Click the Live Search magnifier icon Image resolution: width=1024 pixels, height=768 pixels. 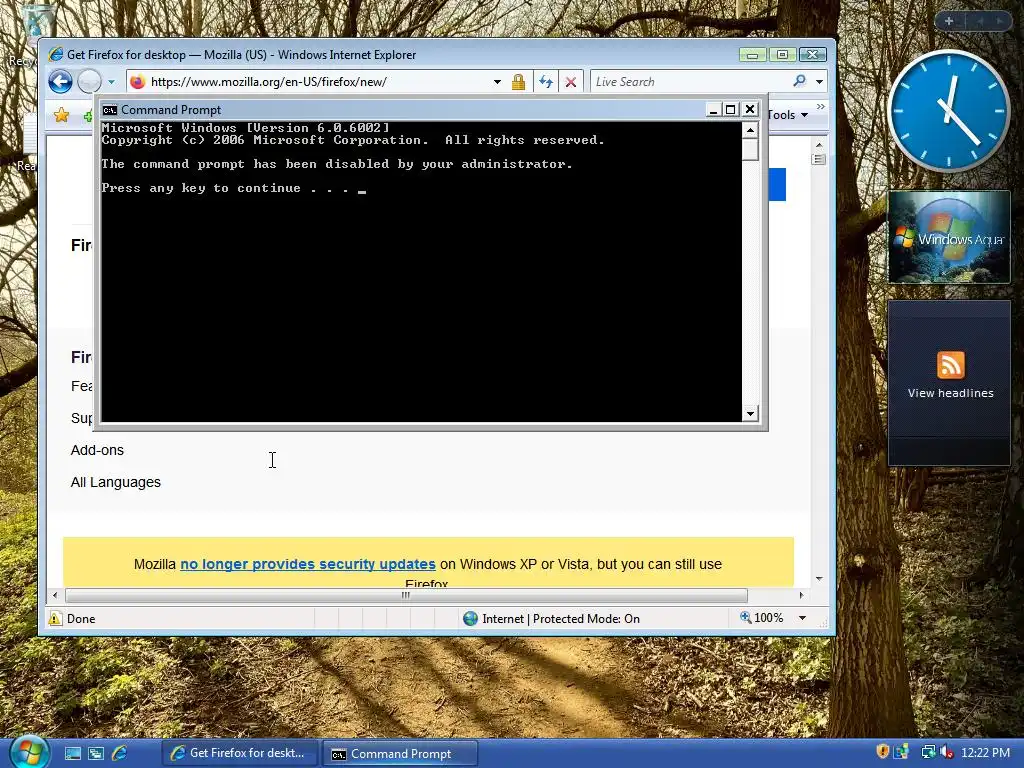799,81
